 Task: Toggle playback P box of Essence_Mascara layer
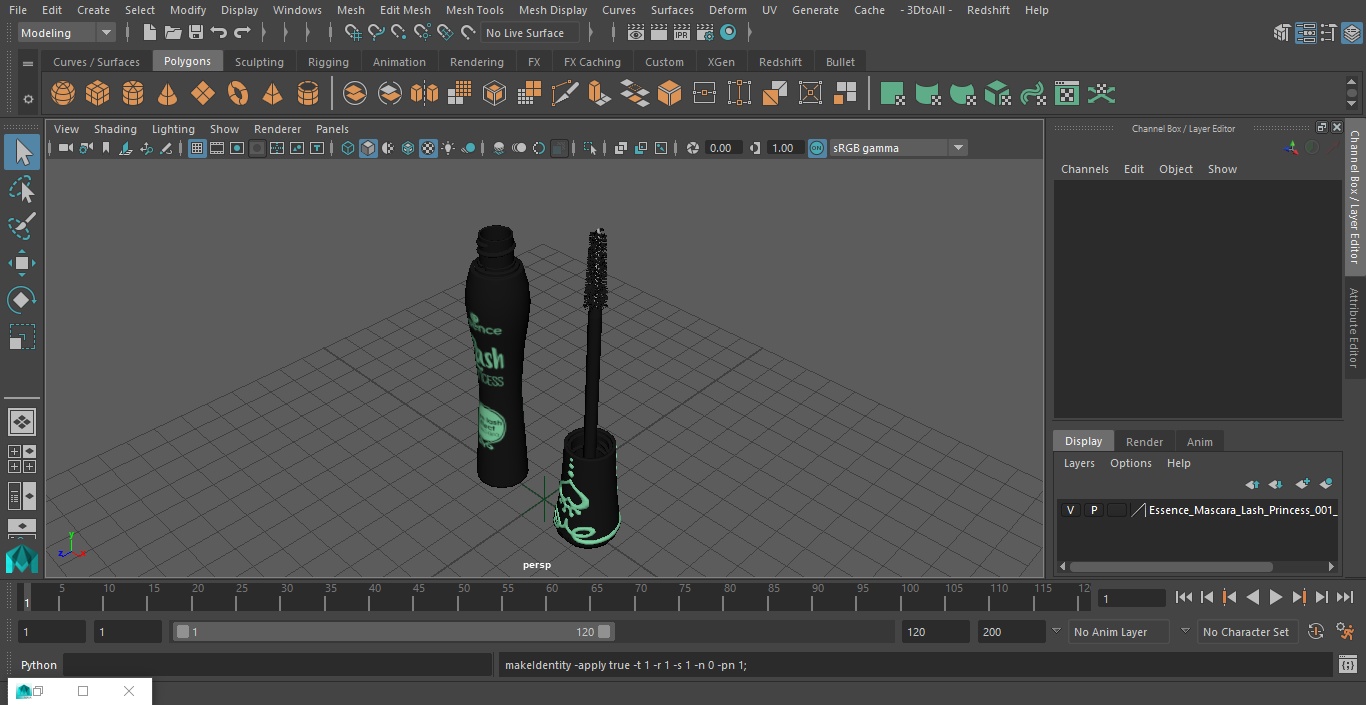pos(1093,510)
